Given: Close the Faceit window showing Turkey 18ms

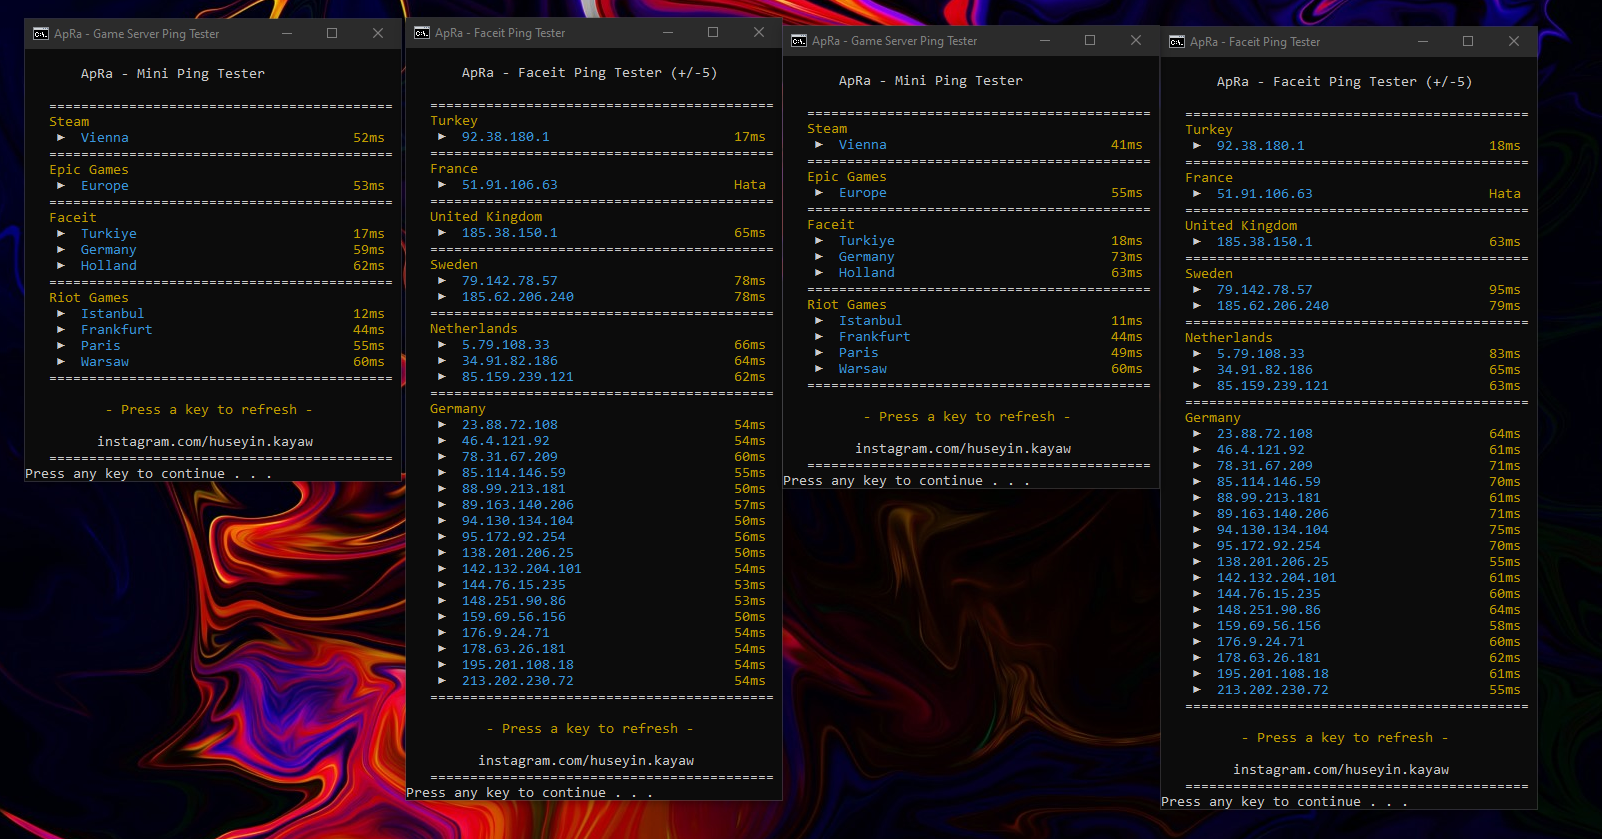Looking at the screenshot, I should coord(1514,41).
